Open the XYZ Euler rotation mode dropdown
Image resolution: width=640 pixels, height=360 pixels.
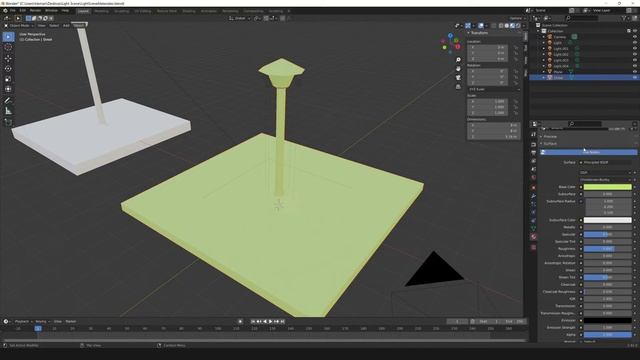coord(494,89)
